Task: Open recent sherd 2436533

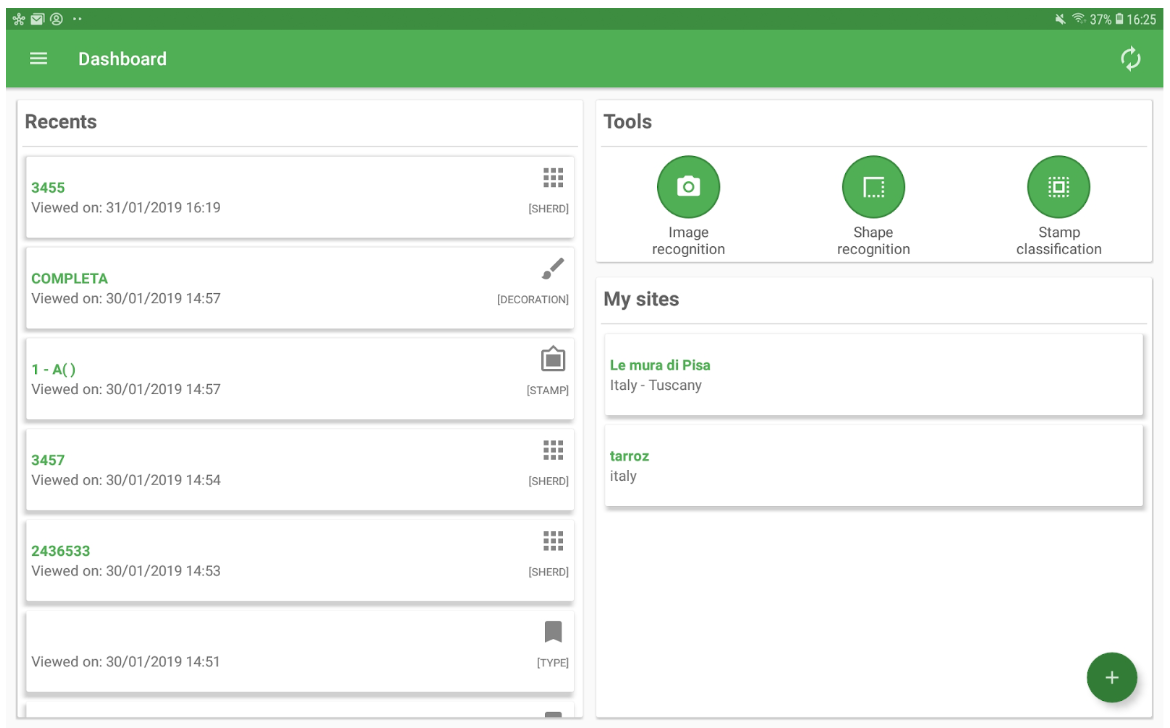Action: coord(61,551)
